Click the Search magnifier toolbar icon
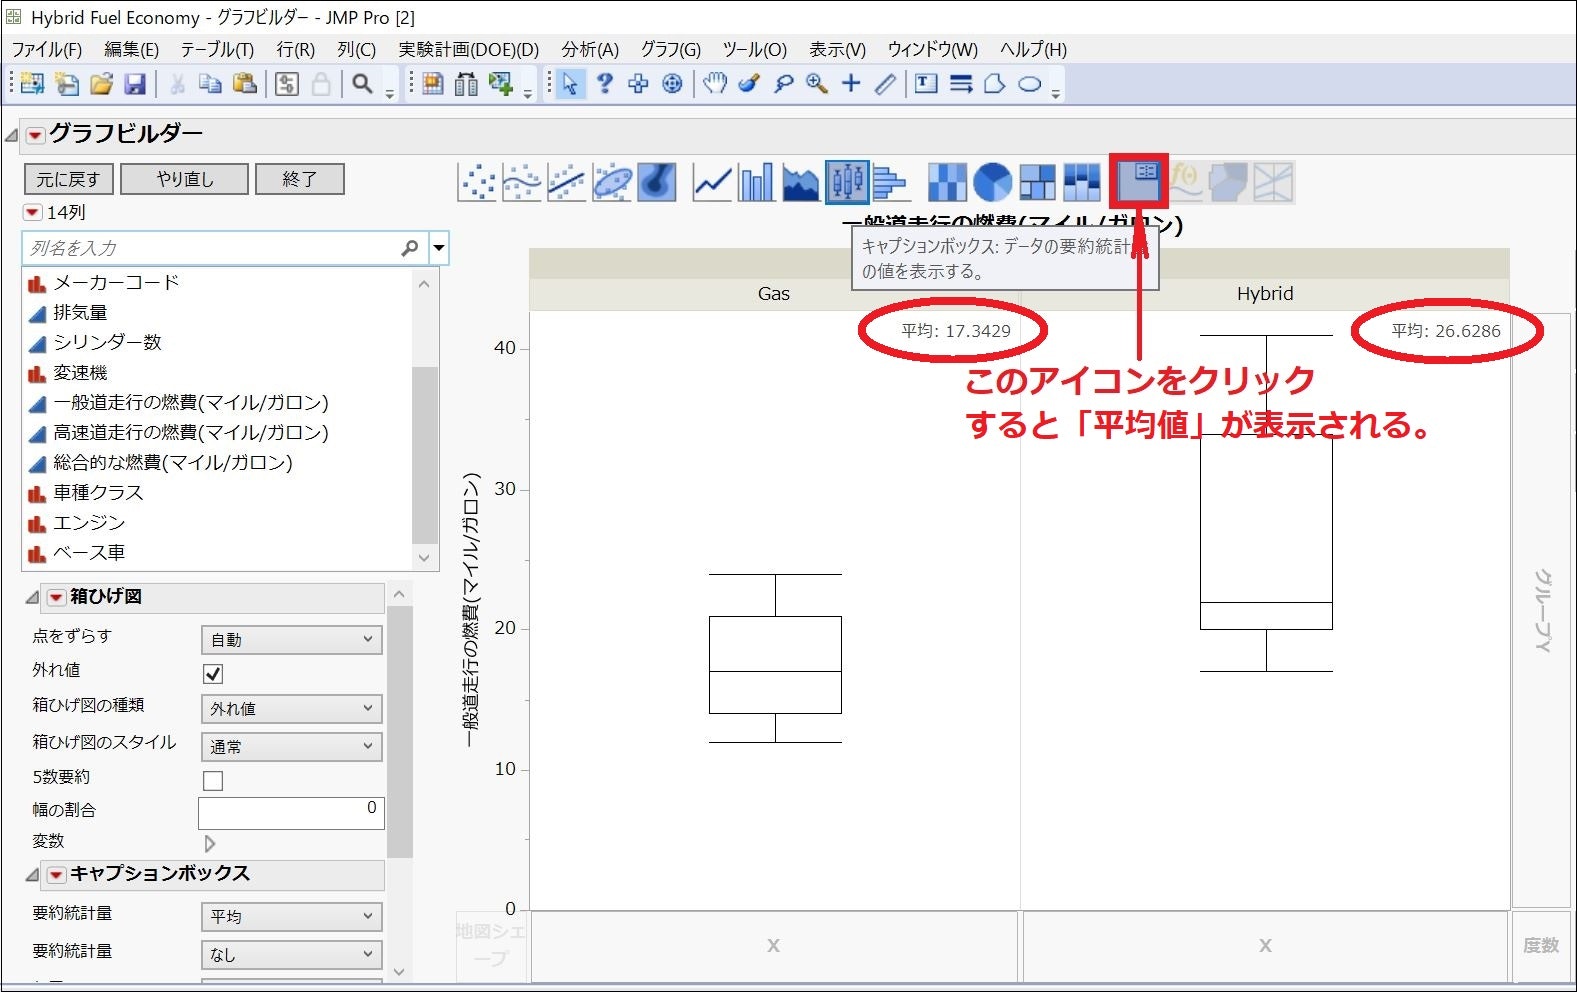Viewport: 1577px width, 992px height. (x=362, y=84)
